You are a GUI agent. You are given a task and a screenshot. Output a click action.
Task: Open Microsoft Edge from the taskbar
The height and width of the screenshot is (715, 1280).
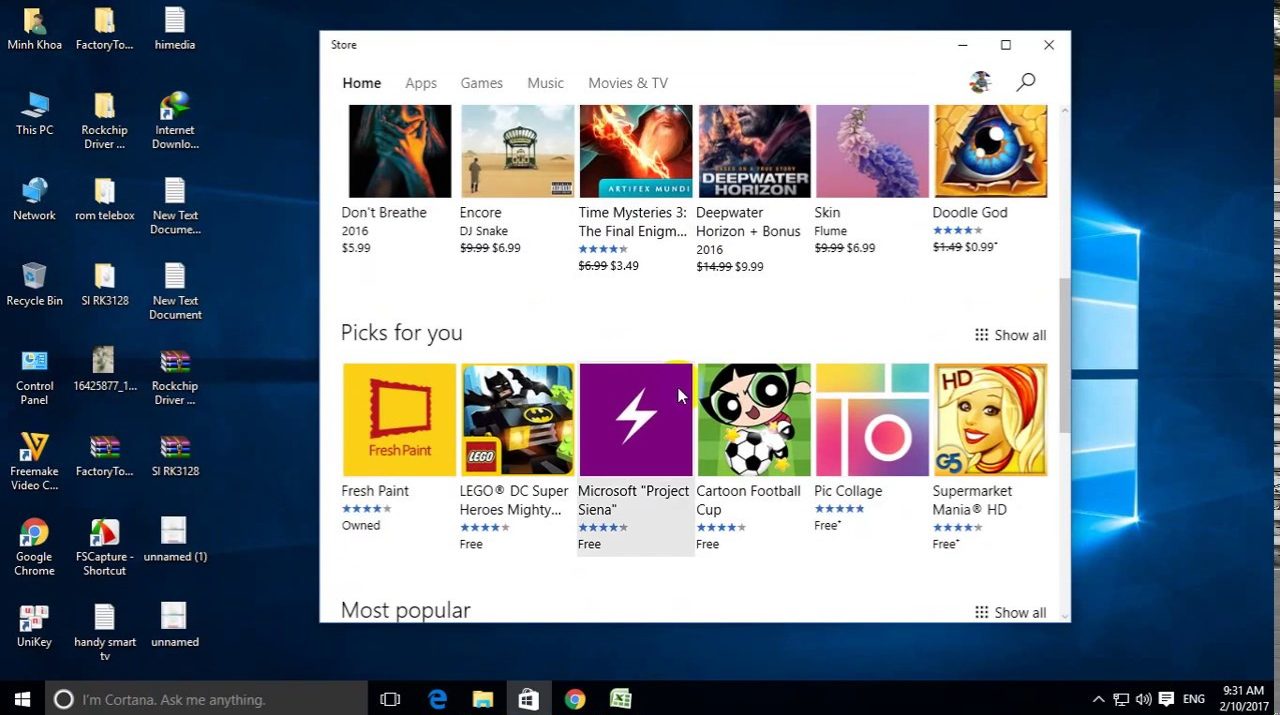coord(437,700)
